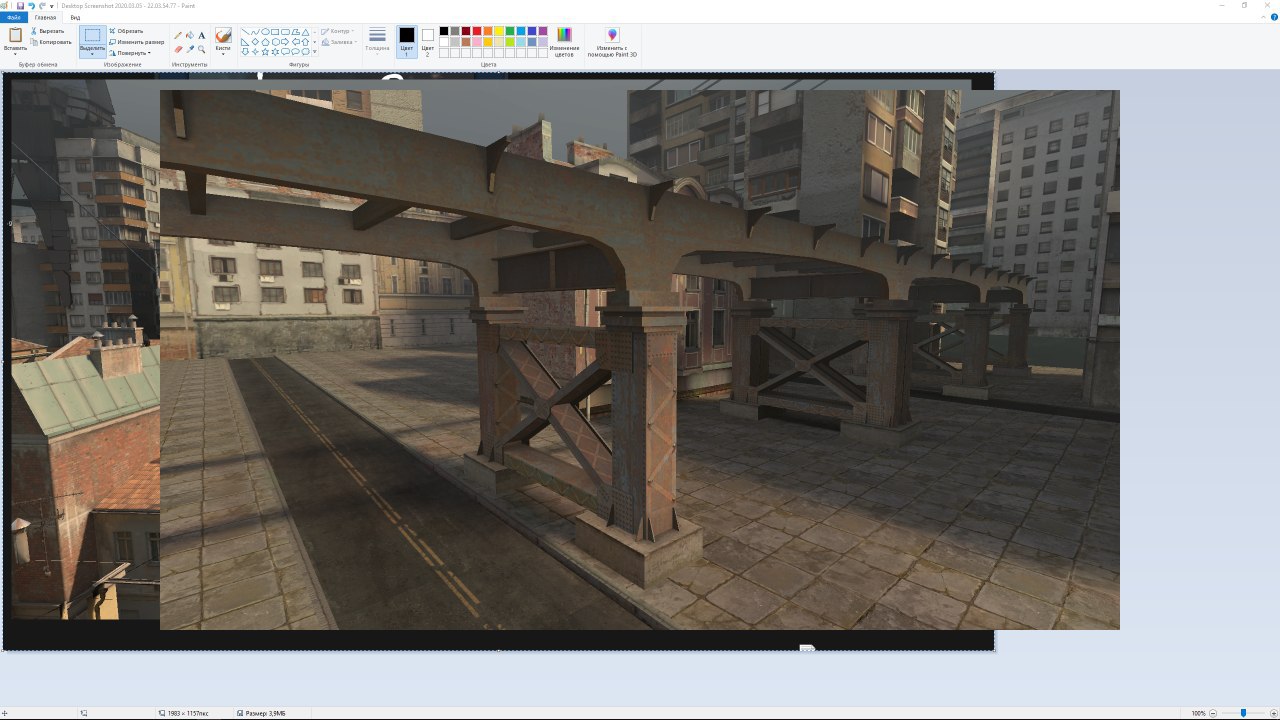Select the Eraser tool

pos(178,49)
